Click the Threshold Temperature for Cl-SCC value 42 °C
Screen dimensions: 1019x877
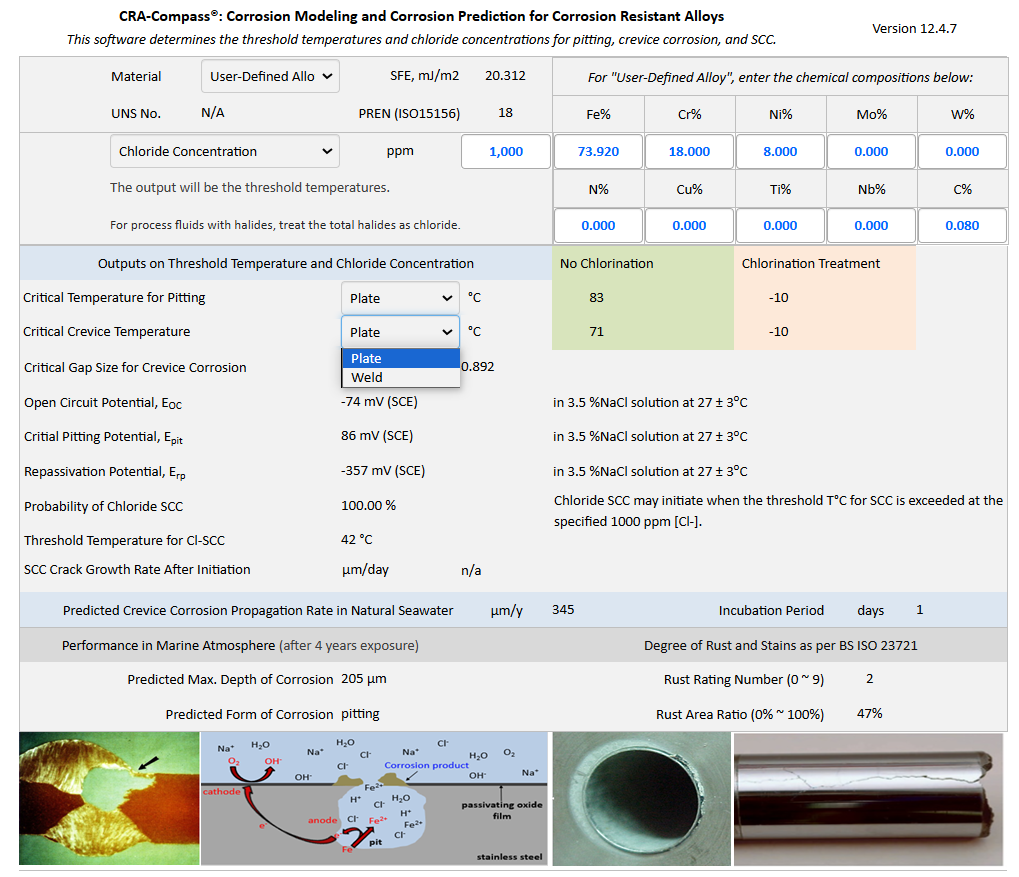pyautogui.click(x=357, y=540)
